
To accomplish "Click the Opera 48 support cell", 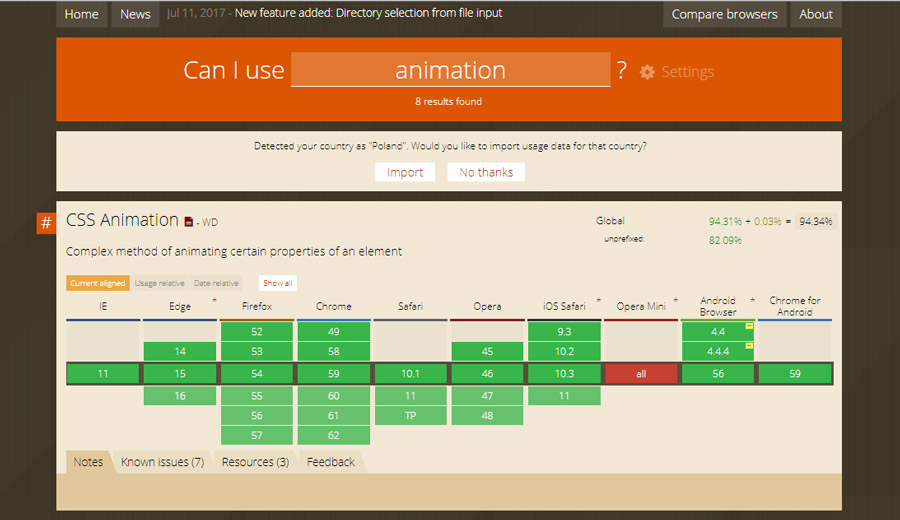I will pos(487,416).
